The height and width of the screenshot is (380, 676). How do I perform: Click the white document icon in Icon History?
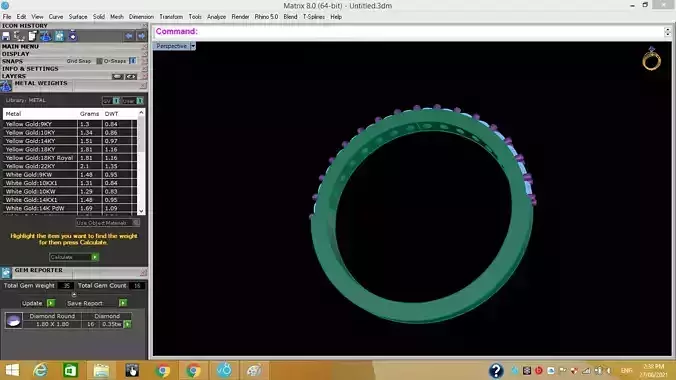32,36
